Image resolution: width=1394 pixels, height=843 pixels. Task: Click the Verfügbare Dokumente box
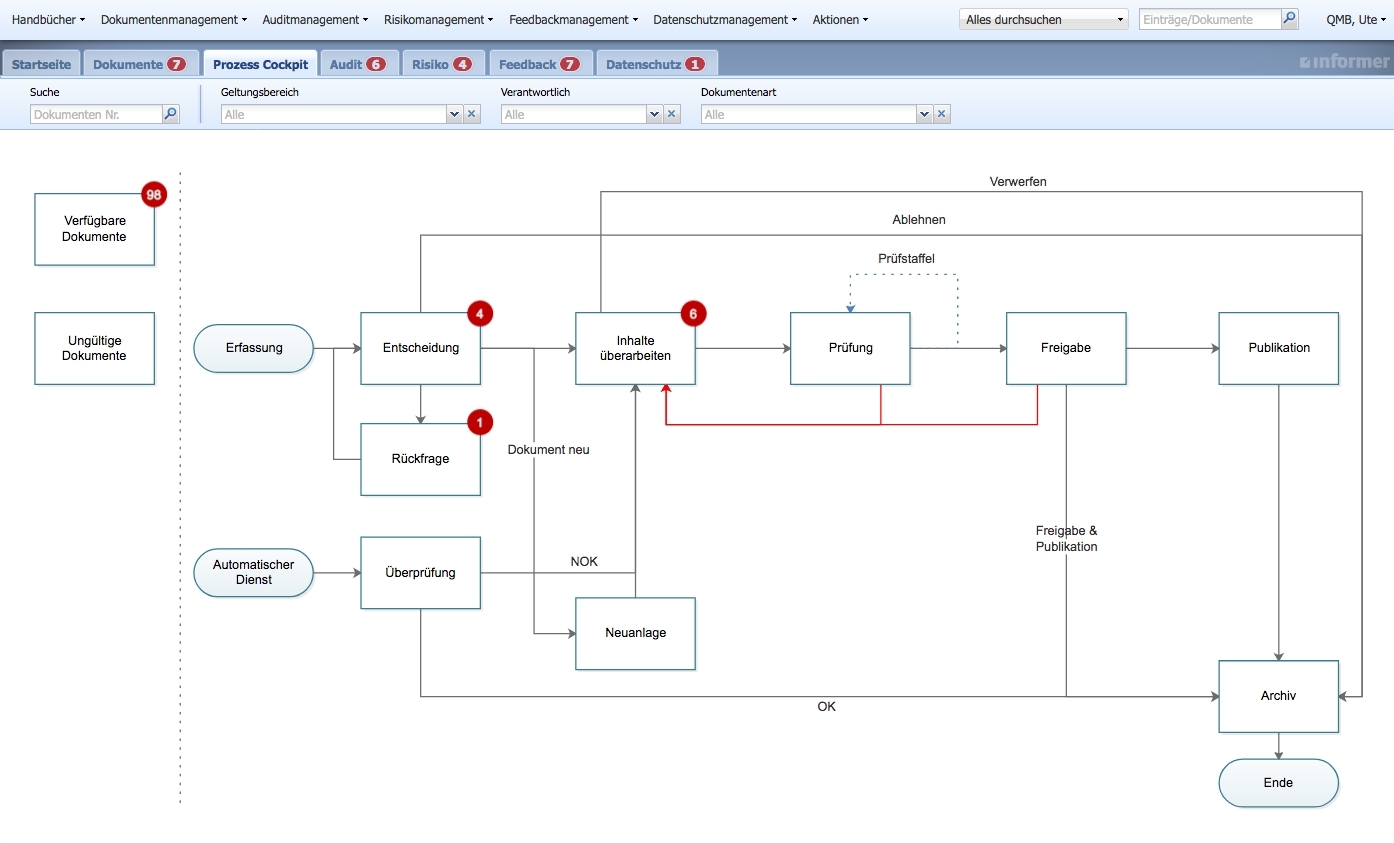tap(95, 229)
